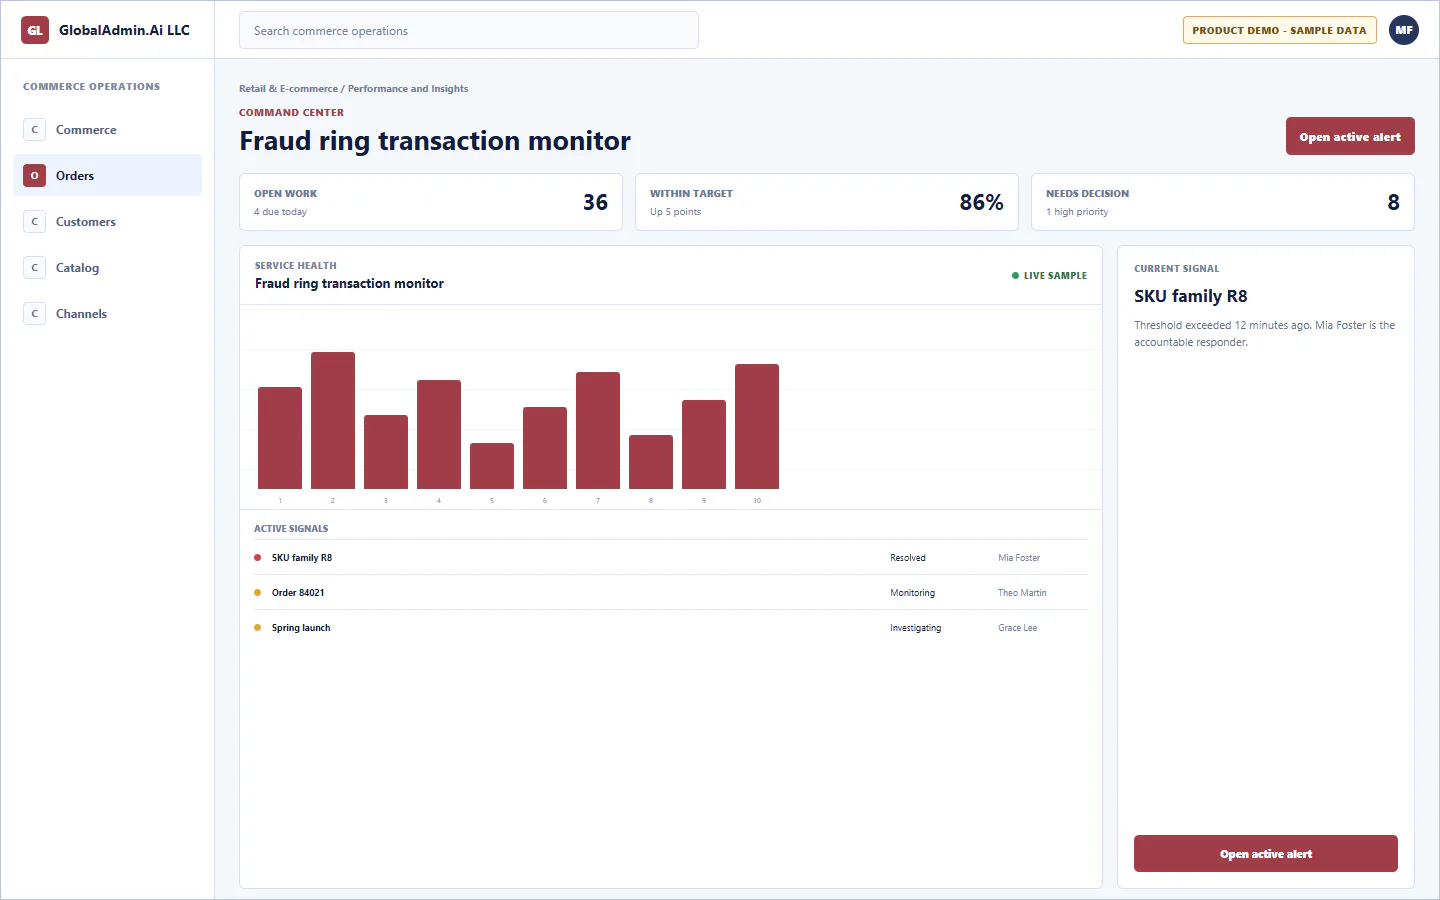Click the Orders sidebar icon
Viewport: 1440px width, 900px height.
(35, 176)
